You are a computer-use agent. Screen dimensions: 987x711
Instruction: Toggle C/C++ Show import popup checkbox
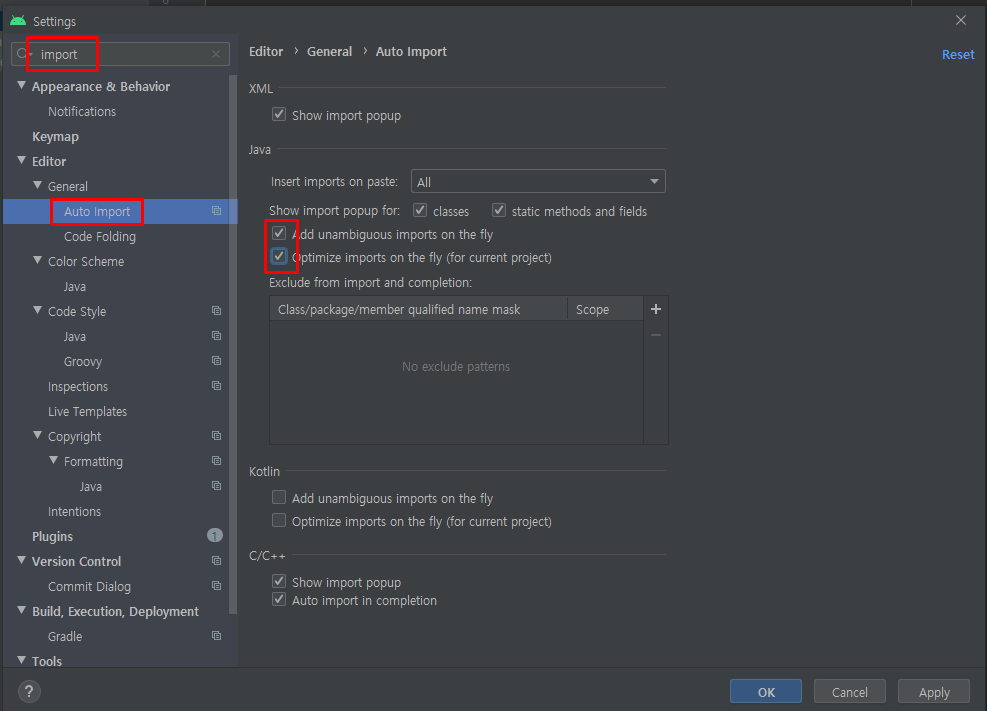(x=279, y=581)
